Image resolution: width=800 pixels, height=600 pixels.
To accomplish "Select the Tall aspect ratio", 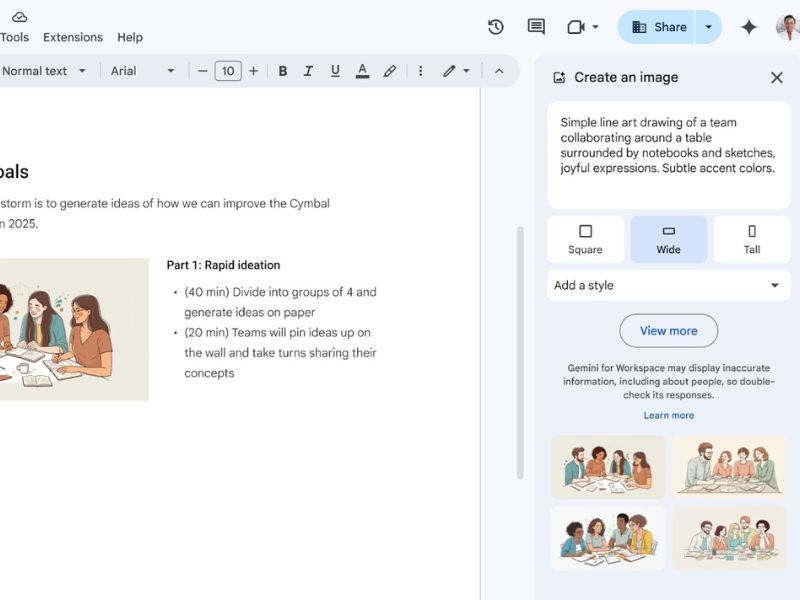I will tap(752, 239).
